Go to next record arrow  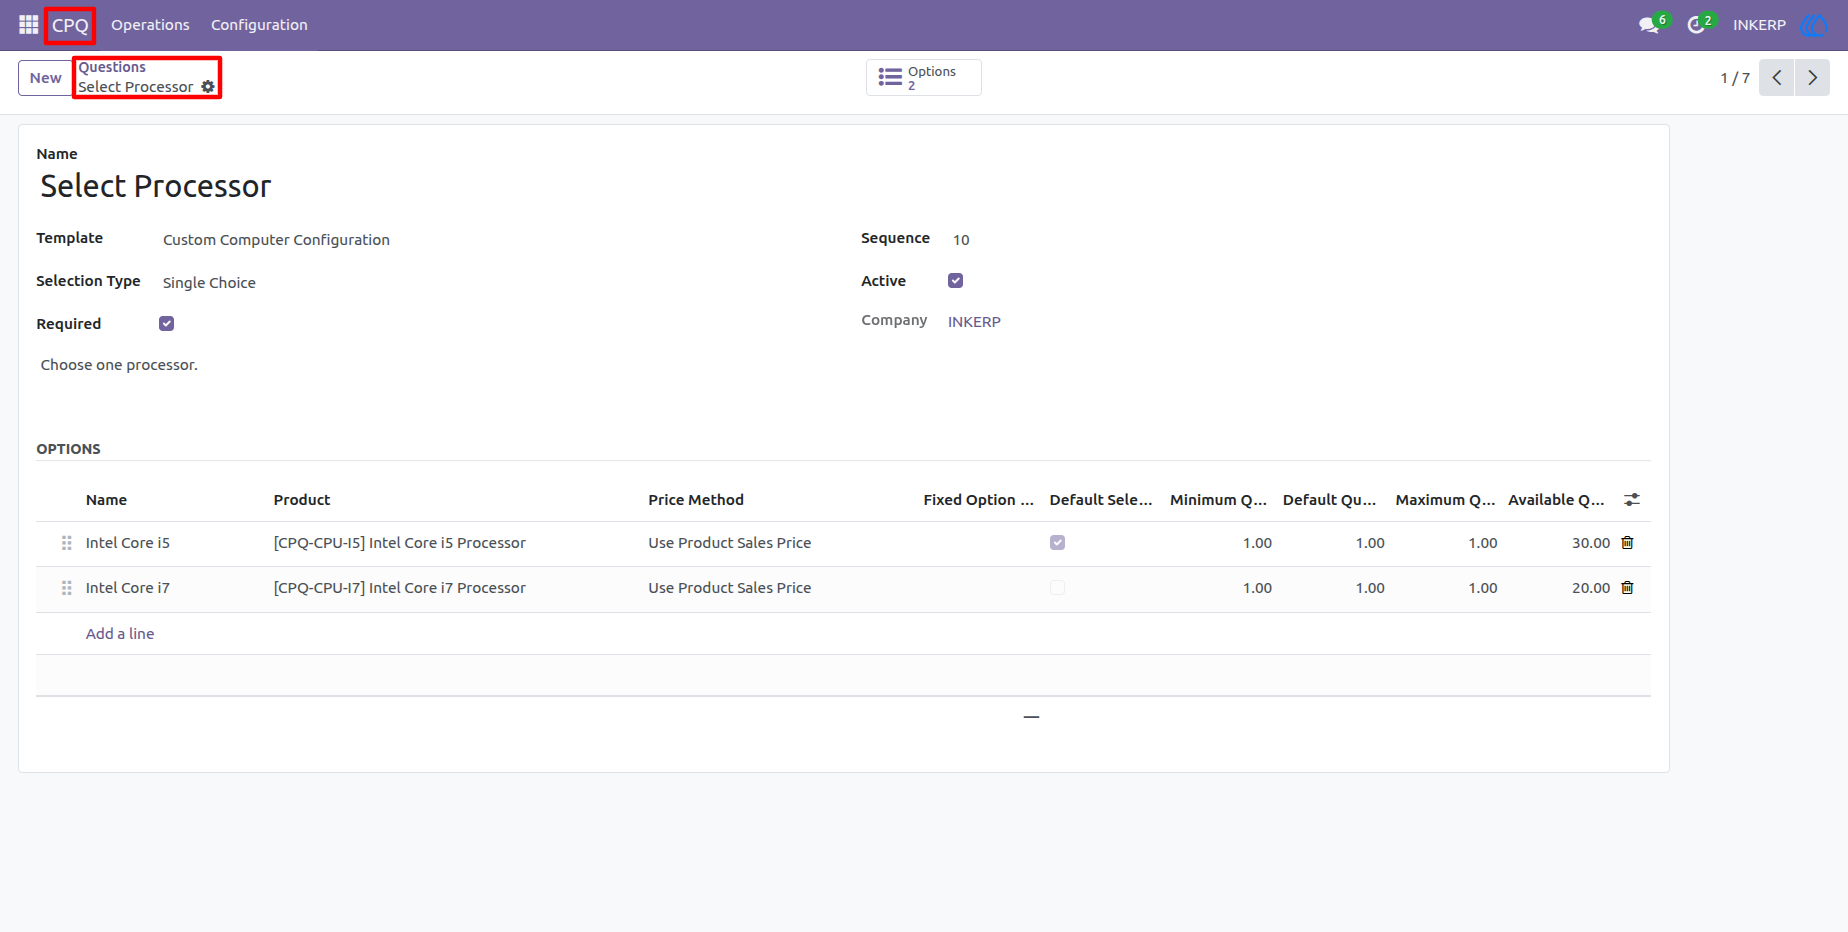tap(1812, 78)
